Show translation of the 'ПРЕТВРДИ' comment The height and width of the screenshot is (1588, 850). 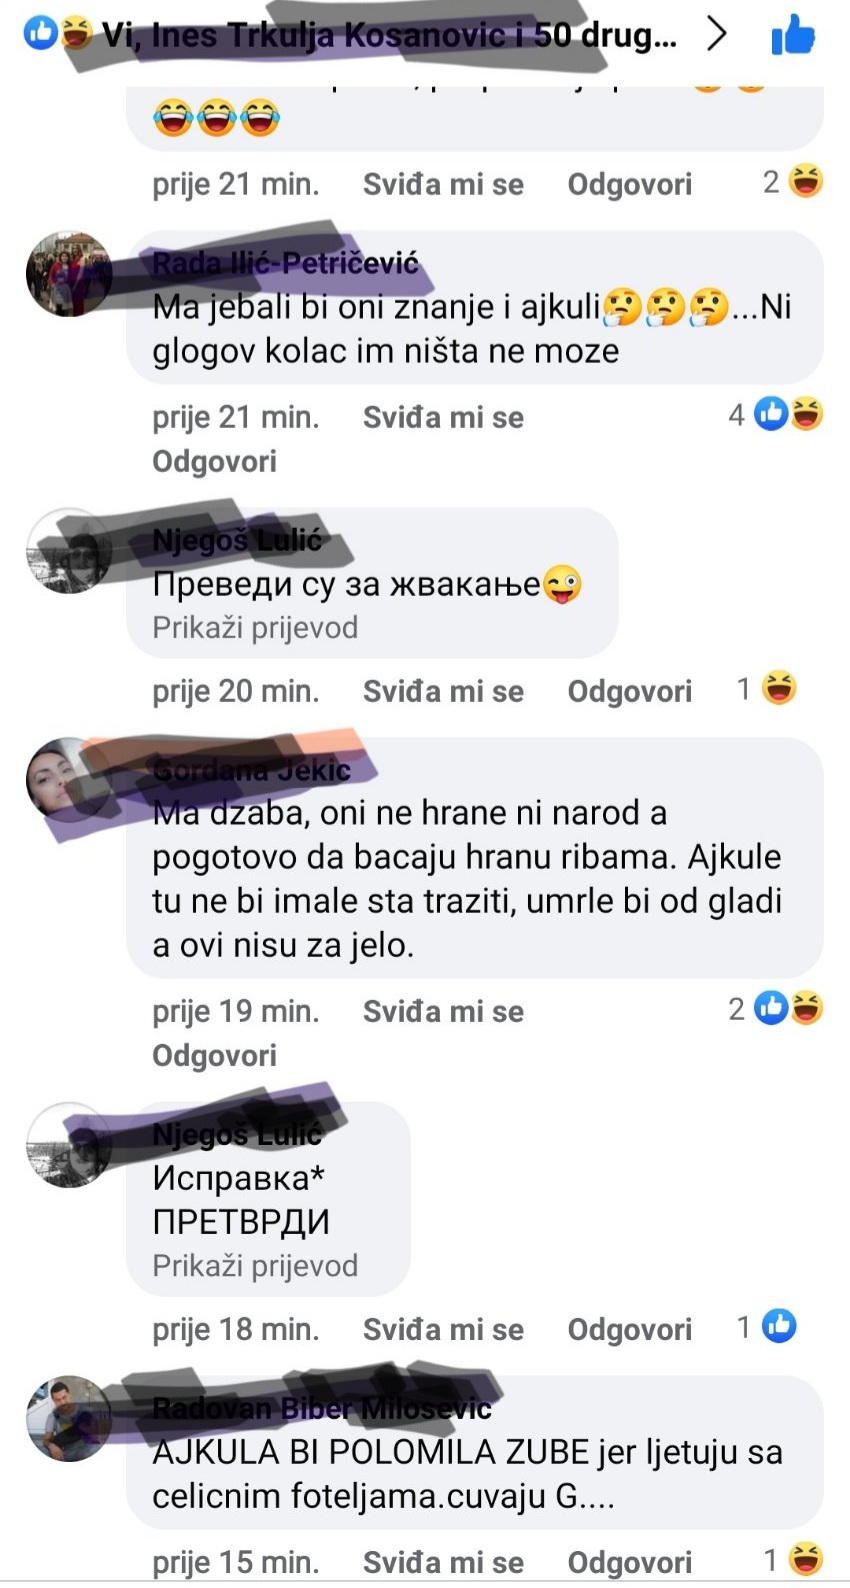pyautogui.click(x=255, y=1266)
